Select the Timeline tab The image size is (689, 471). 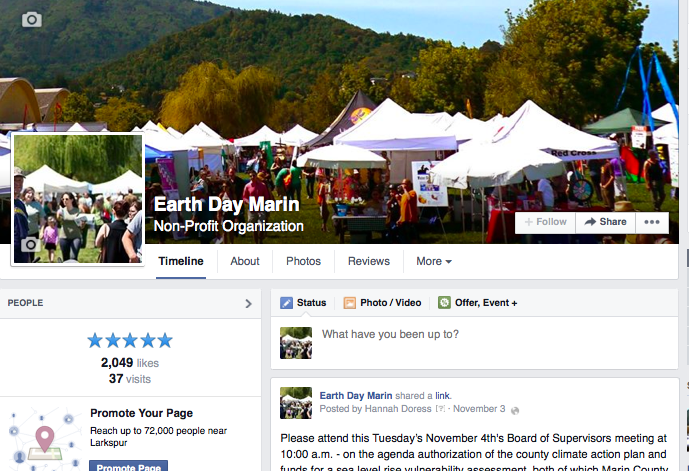[x=181, y=261]
